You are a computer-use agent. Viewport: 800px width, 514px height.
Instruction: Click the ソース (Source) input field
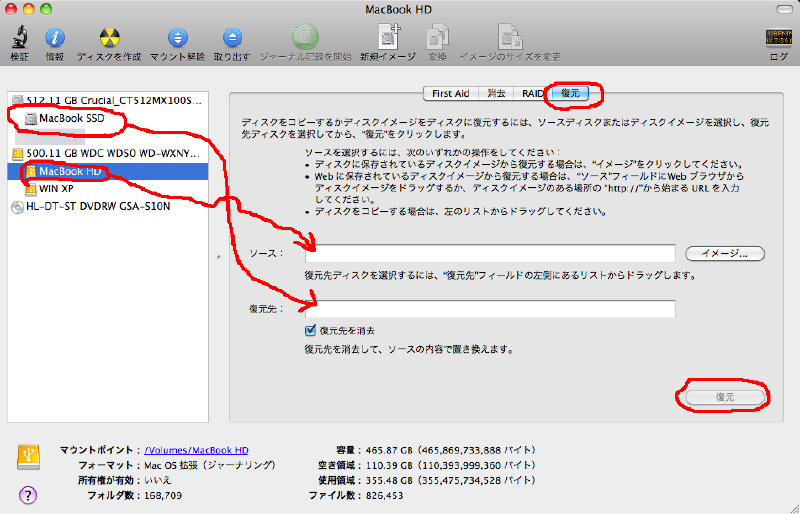tap(490, 253)
